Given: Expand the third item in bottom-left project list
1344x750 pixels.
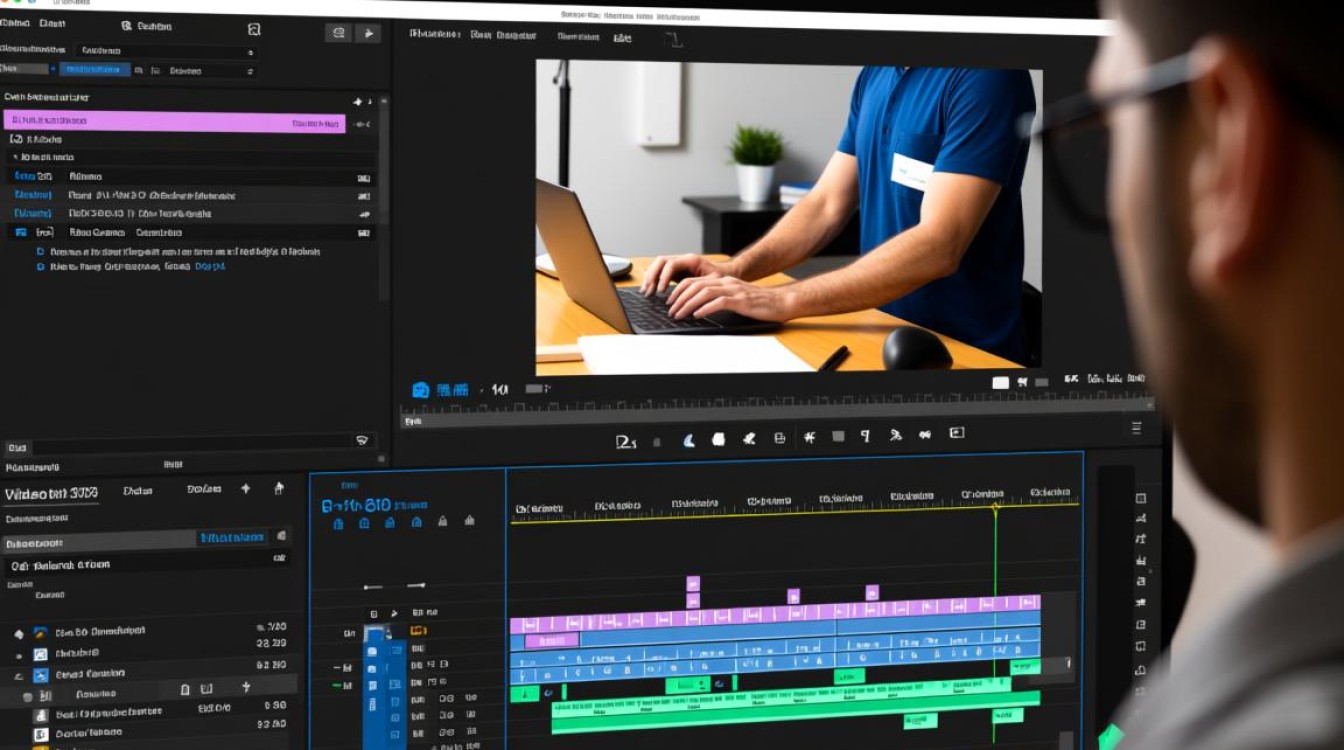Looking at the screenshot, I should (x=18, y=675).
